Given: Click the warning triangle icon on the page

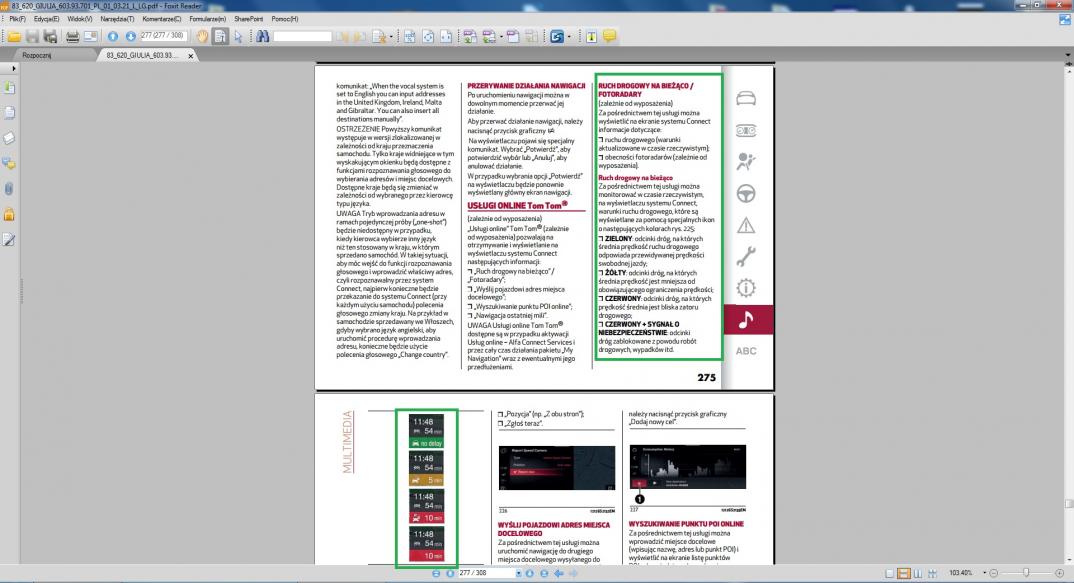Looking at the screenshot, I should click(746, 225).
